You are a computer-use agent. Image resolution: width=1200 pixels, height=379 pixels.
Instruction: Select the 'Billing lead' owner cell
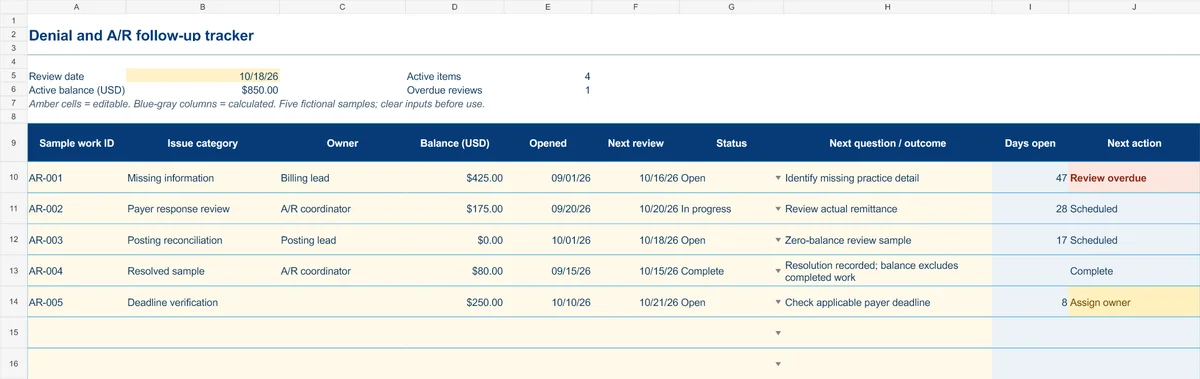coord(343,178)
